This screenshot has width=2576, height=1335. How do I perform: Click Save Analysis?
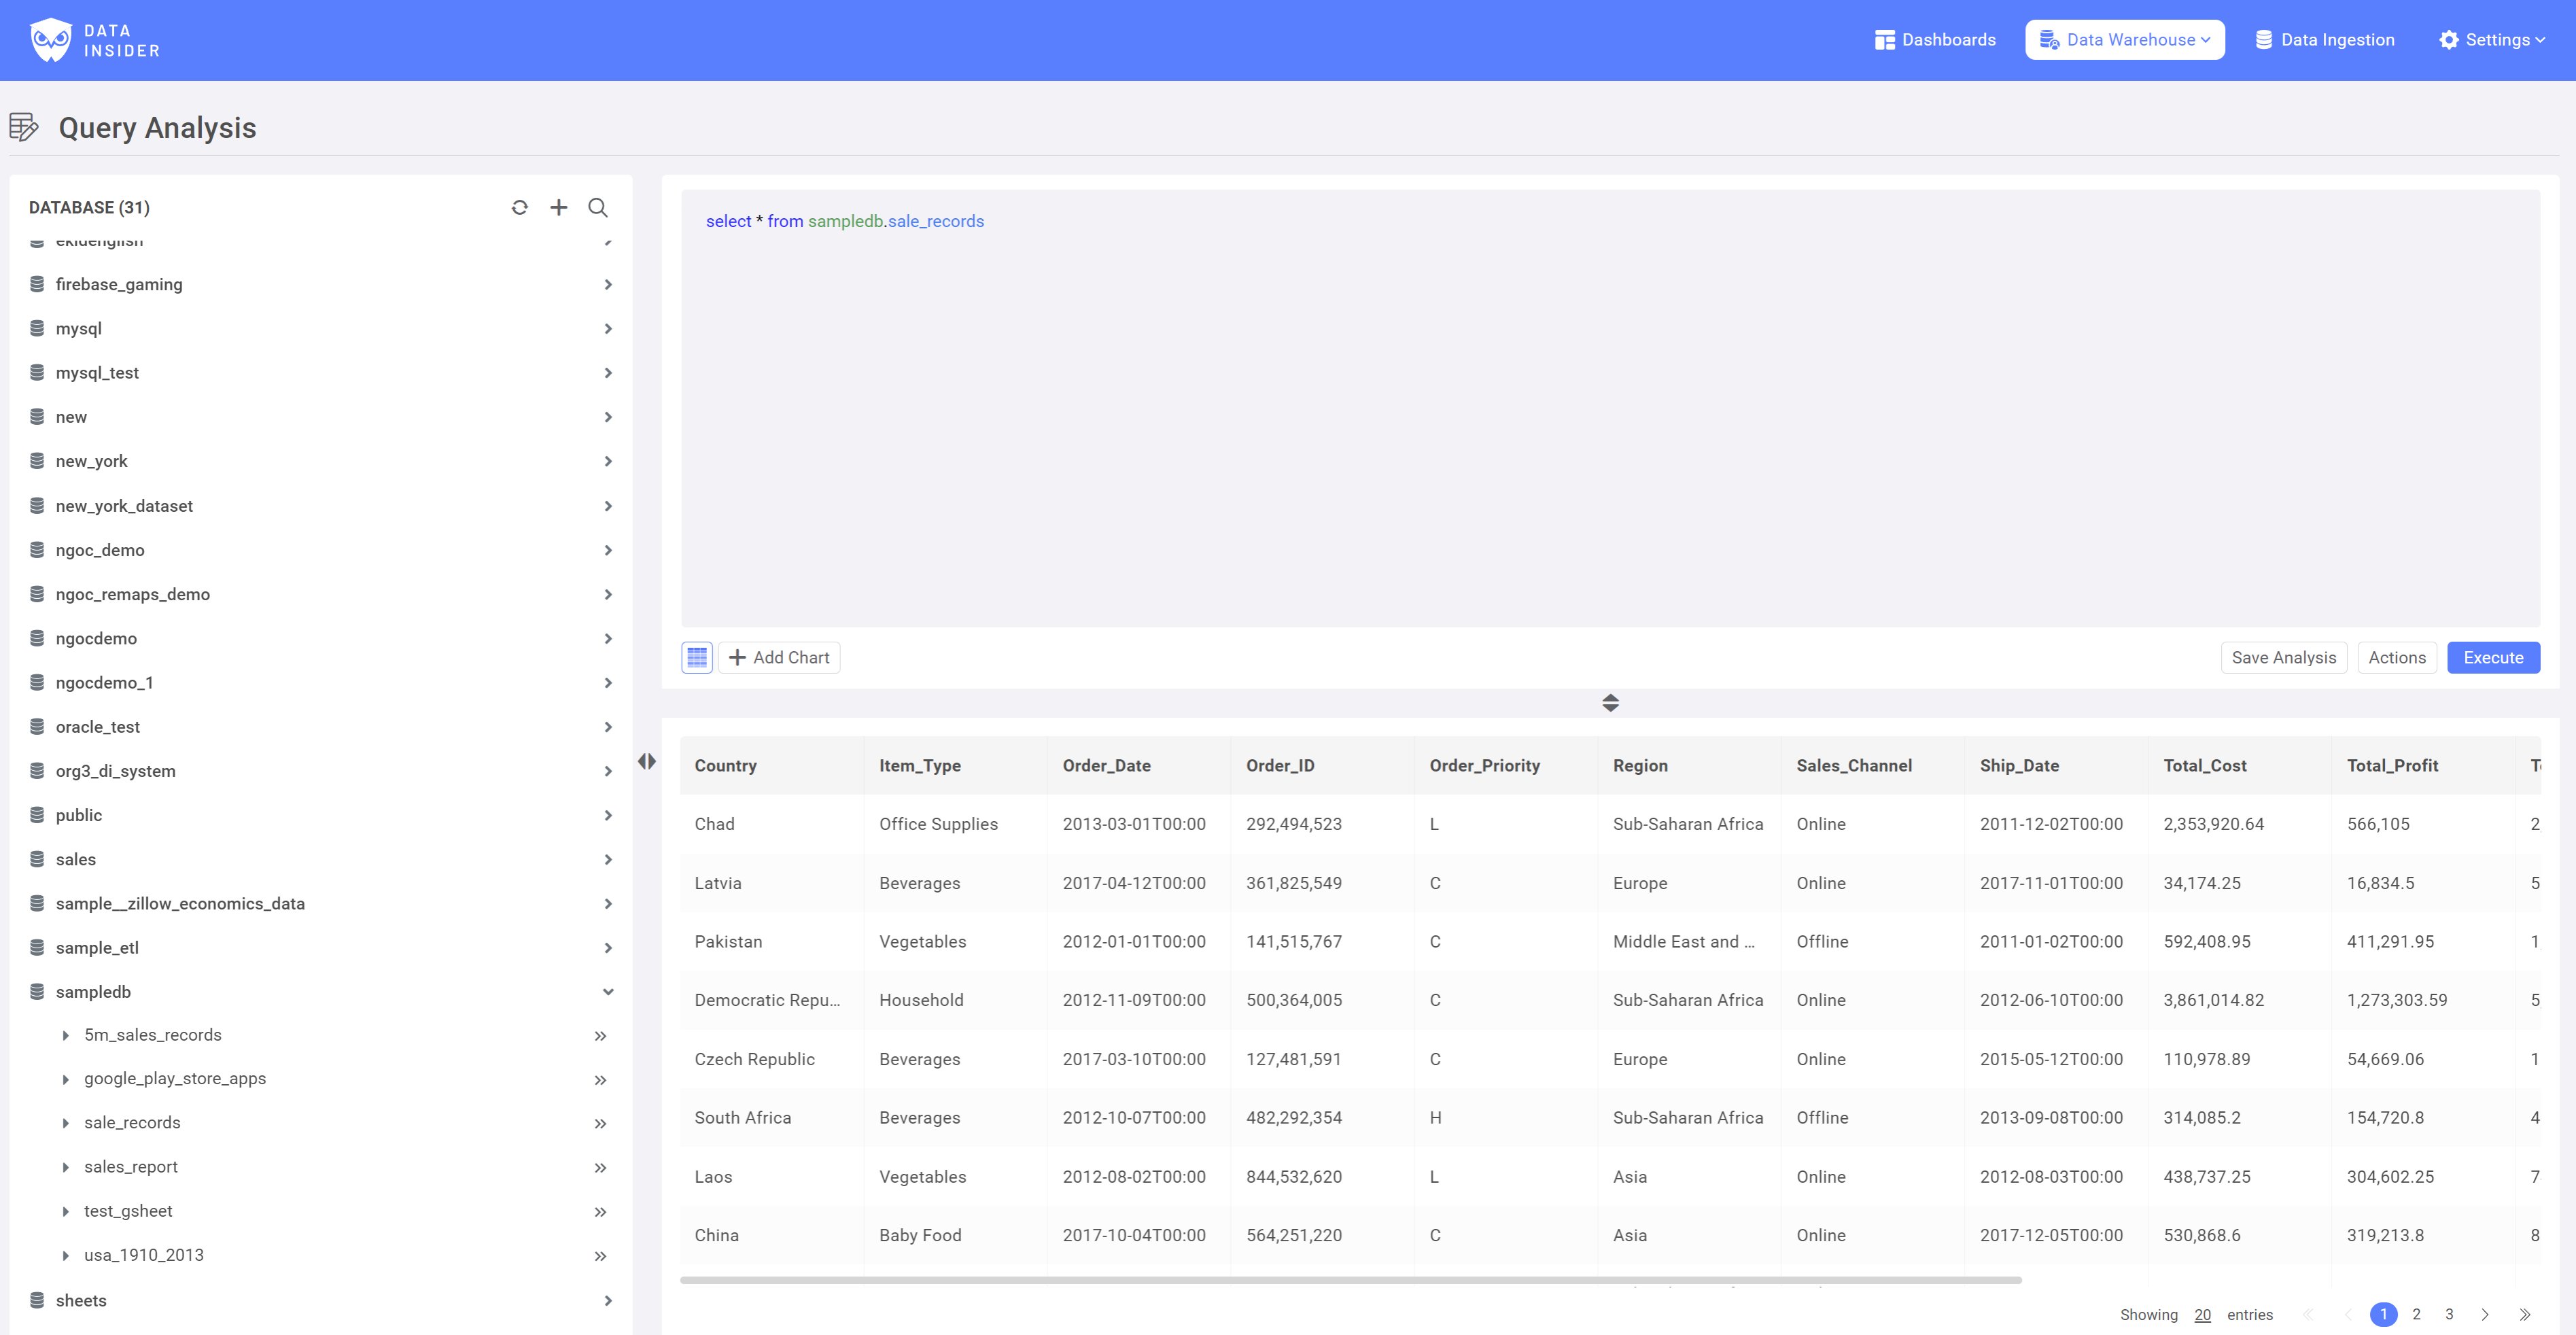(2284, 657)
